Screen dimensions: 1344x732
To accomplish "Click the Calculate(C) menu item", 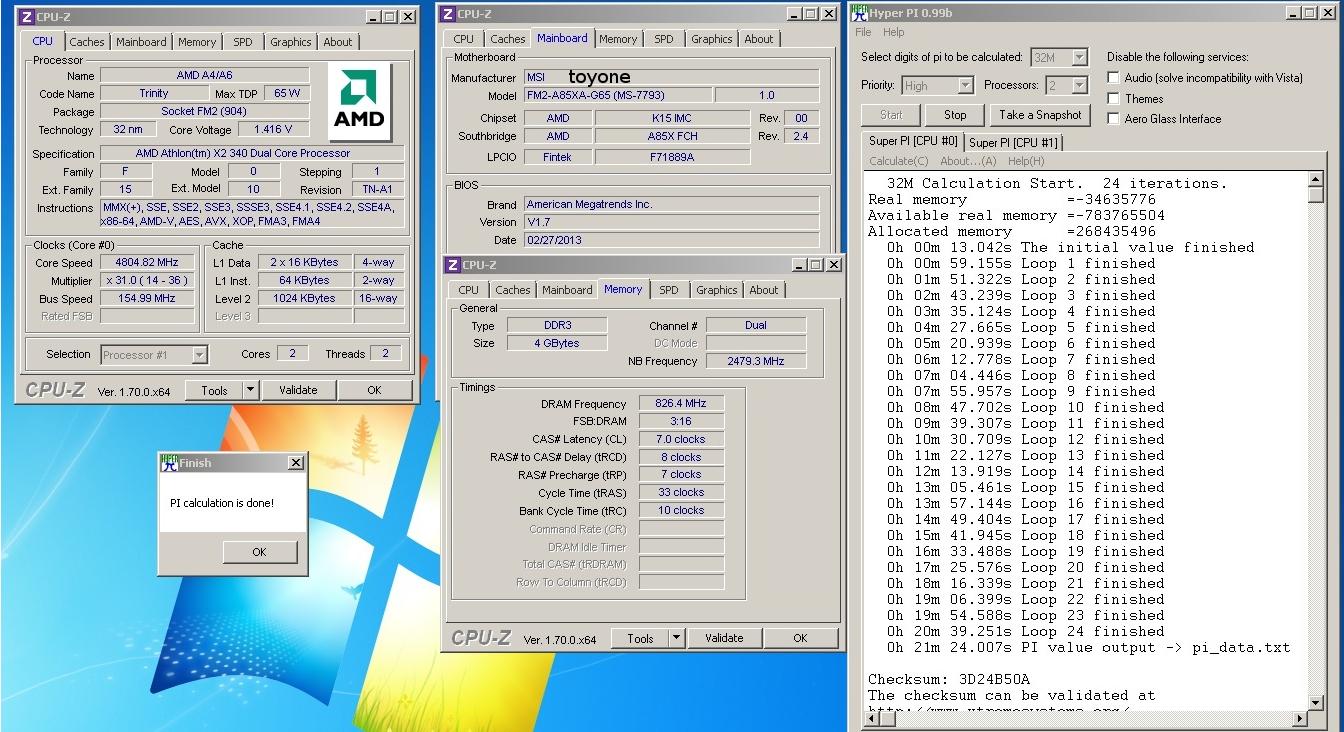I will pyautogui.click(x=898, y=161).
